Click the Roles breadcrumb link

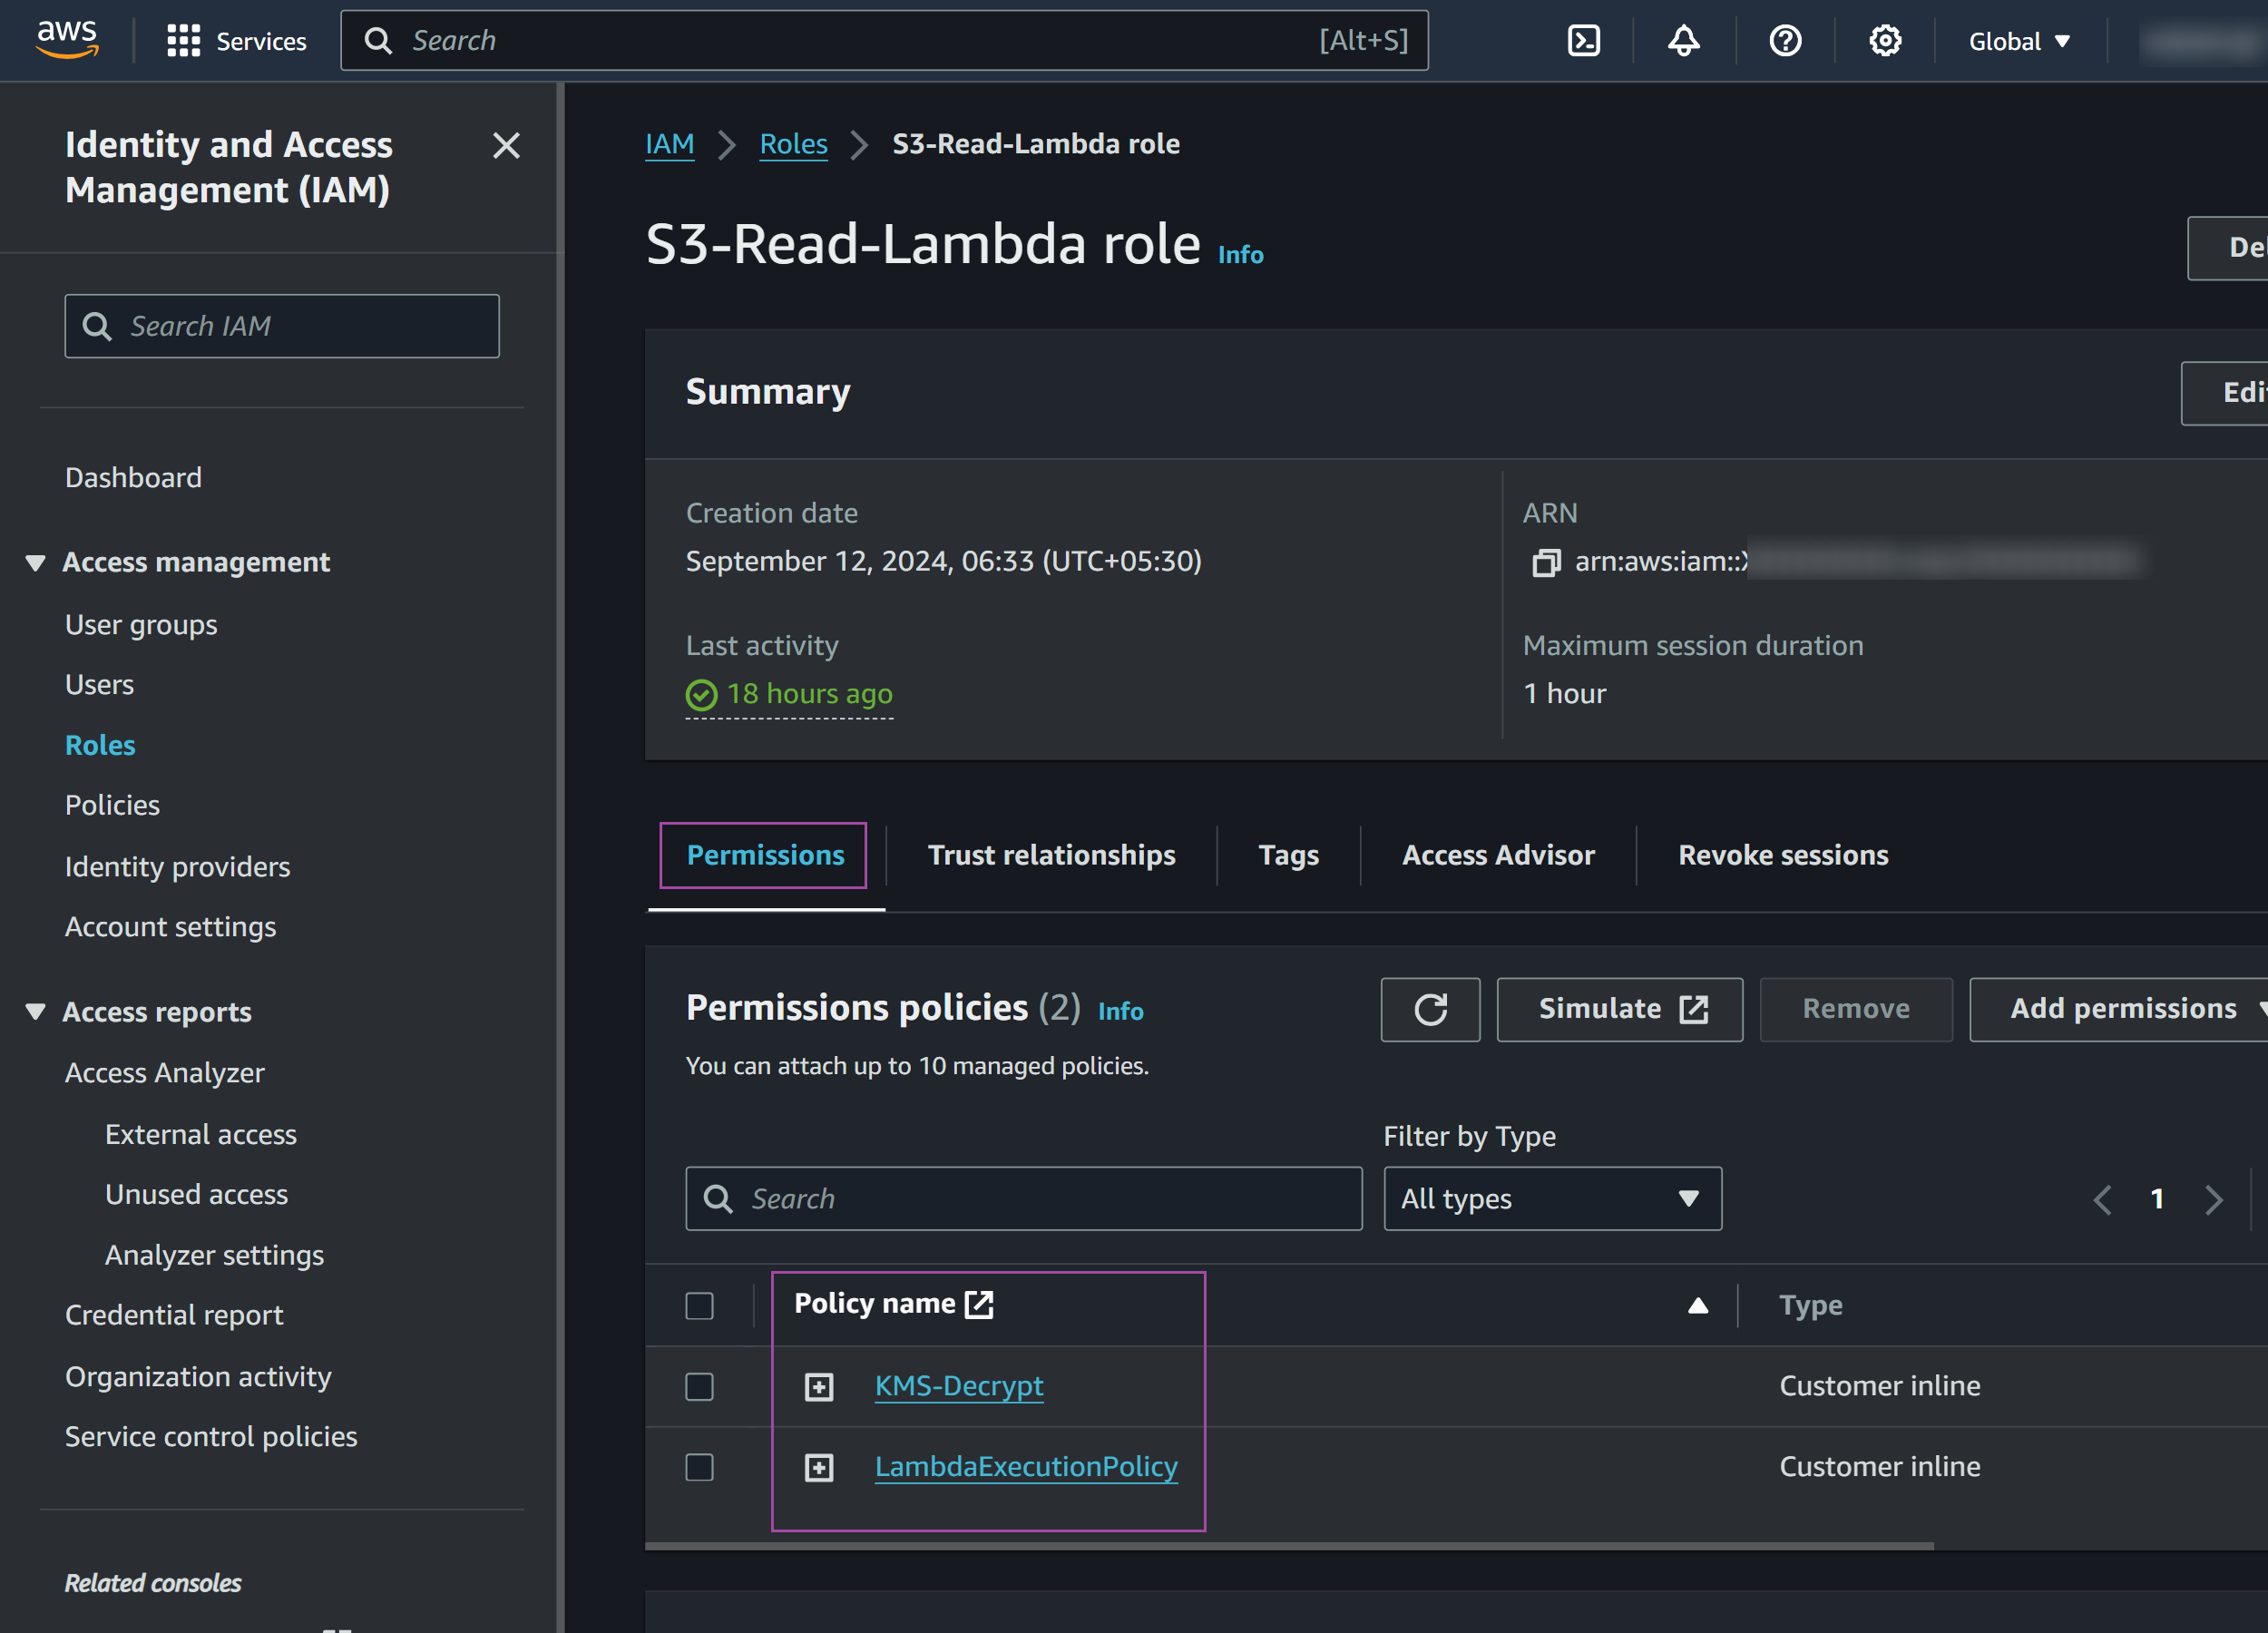tap(793, 143)
